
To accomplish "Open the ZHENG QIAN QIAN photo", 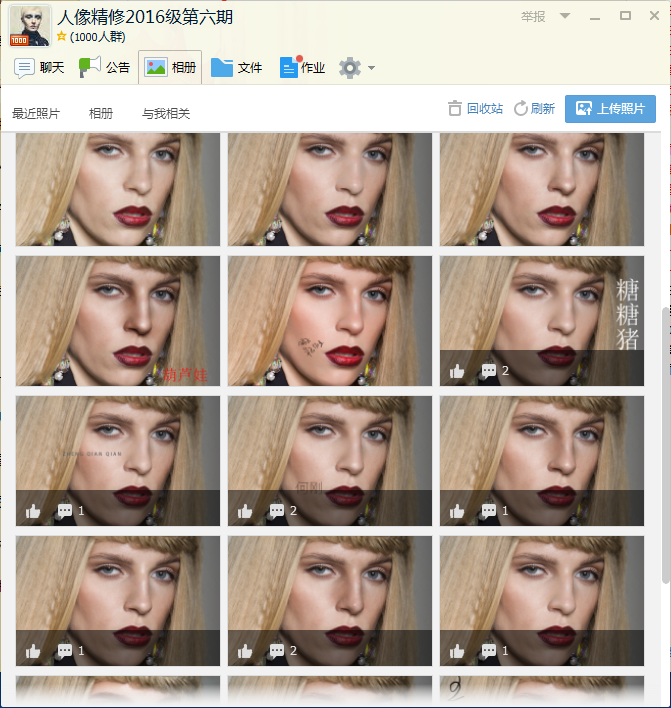I will pos(118,461).
